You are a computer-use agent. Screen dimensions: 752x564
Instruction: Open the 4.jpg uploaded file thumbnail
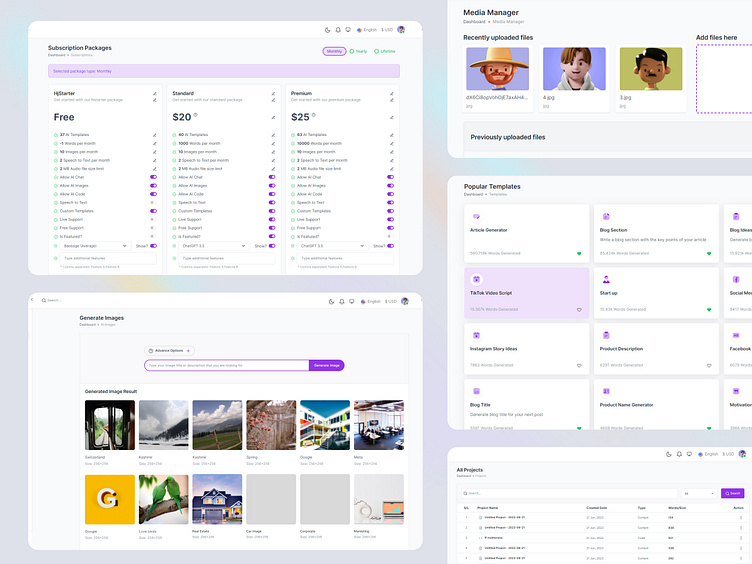574,69
